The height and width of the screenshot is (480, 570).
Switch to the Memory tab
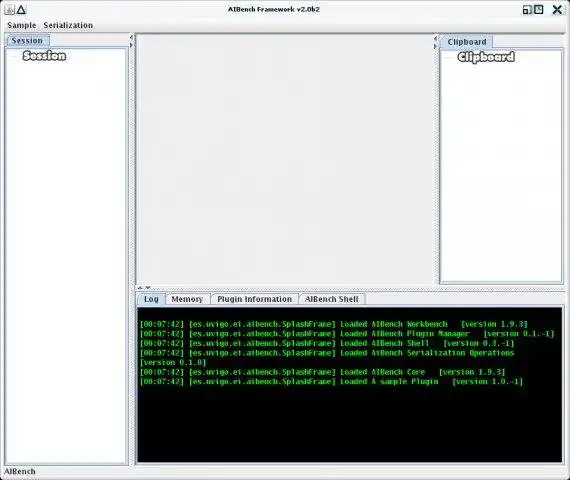(187, 299)
